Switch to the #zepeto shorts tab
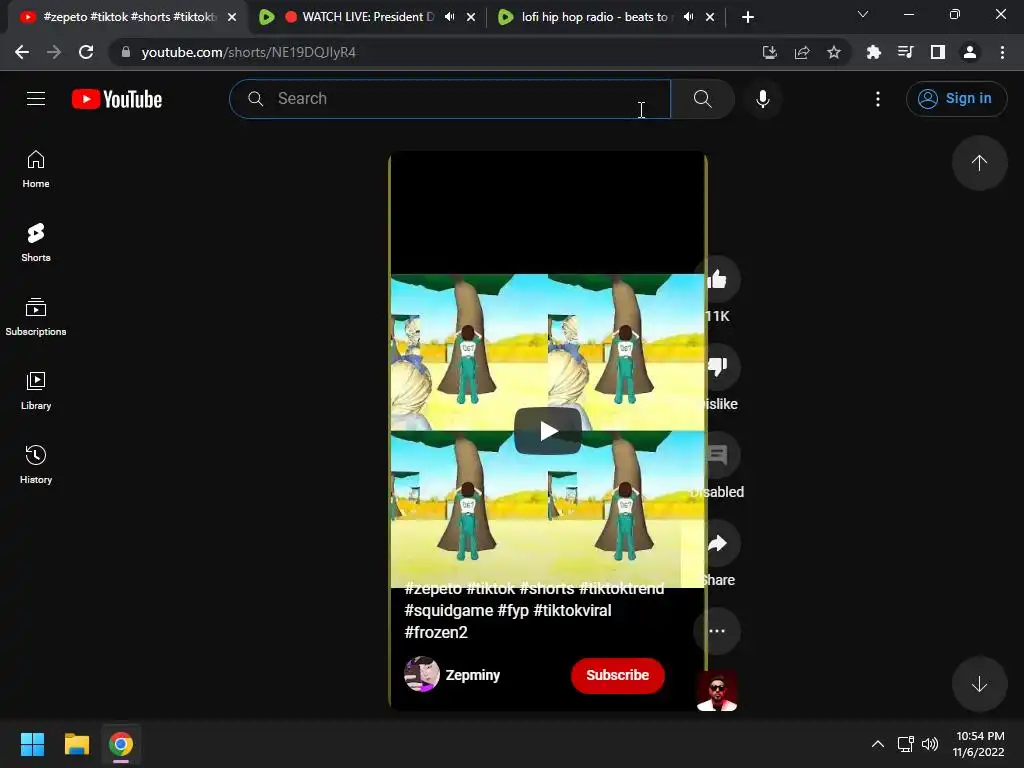Viewport: 1024px width, 768px height. click(128, 17)
